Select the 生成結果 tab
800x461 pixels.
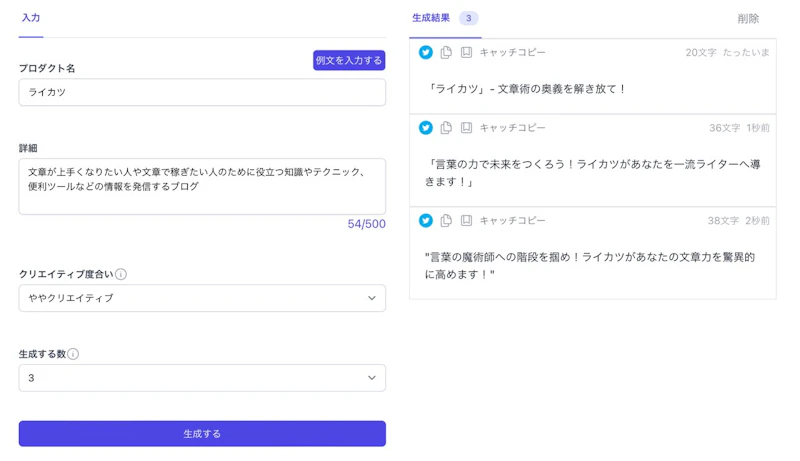pyautogui.click(x=432, y=18)
